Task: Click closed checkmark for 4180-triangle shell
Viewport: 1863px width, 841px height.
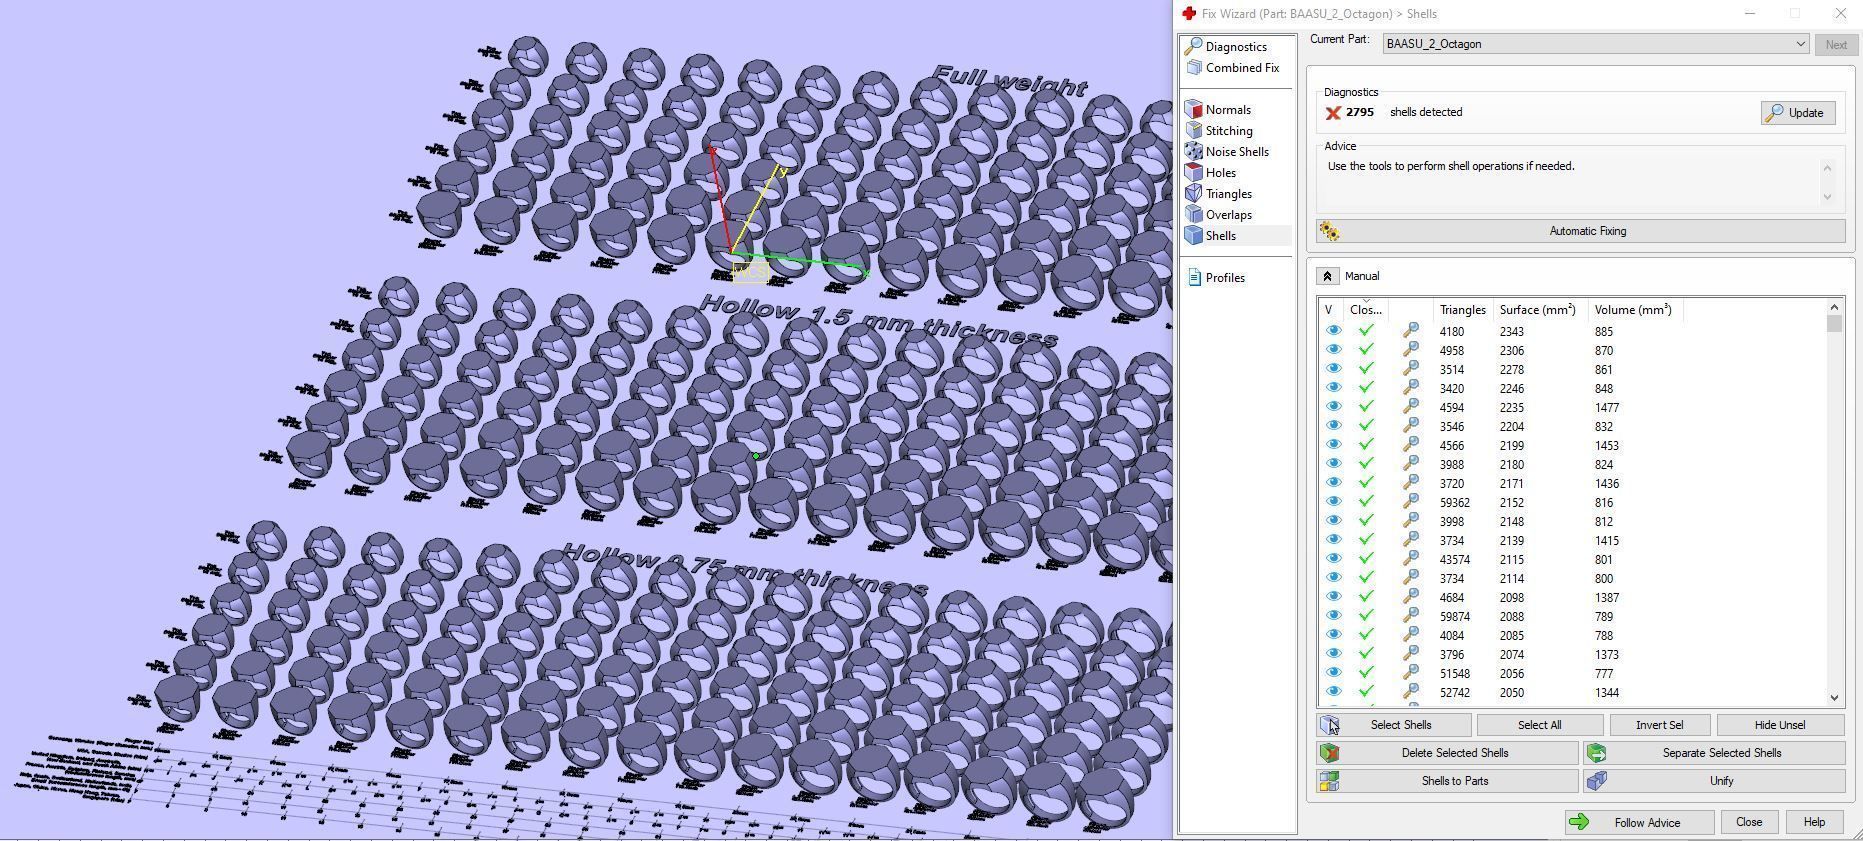Action: pos(1366,331)
